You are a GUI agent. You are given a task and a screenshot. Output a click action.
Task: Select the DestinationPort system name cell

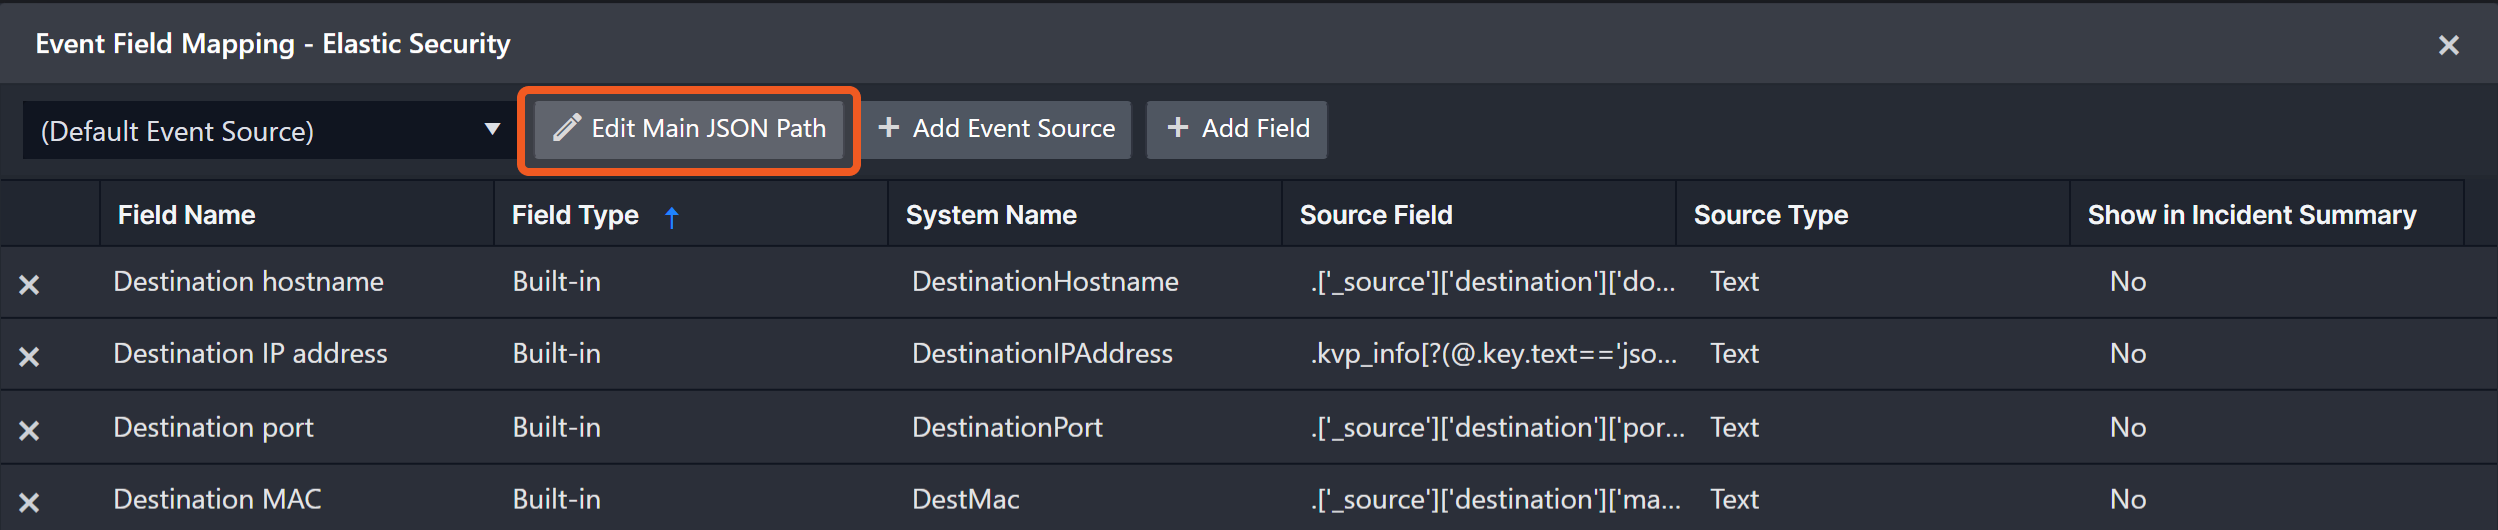click(x=1007, y=428)
